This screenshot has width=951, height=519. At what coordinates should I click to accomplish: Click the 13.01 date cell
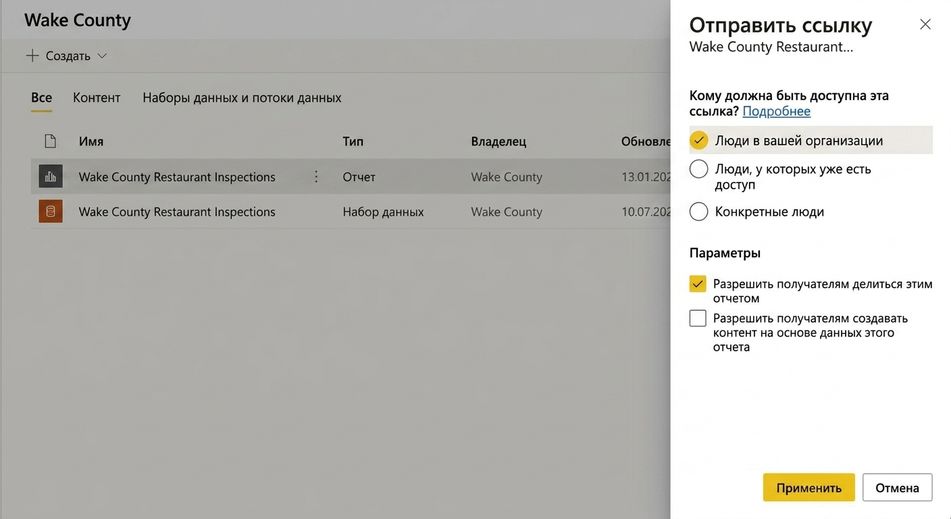tap(646, 177)
